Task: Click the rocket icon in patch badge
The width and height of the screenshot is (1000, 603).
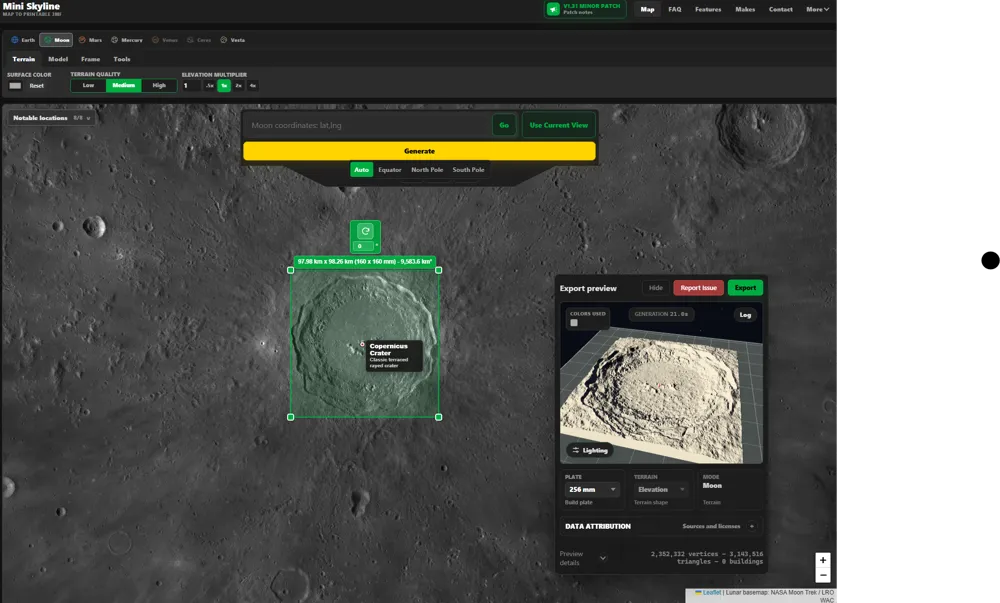Action: pyautogui.click(x=553, y=9)
